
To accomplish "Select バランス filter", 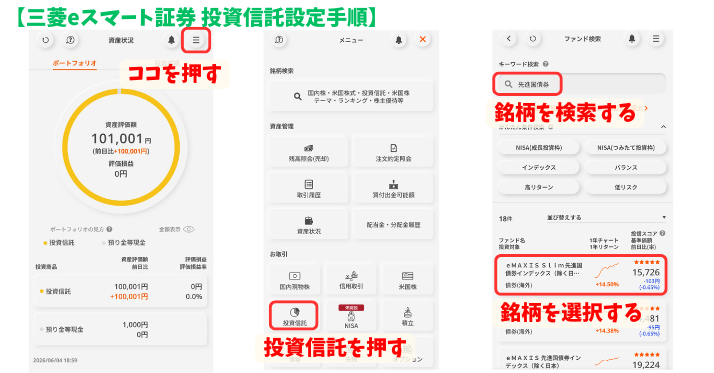I will coord(626,168).
